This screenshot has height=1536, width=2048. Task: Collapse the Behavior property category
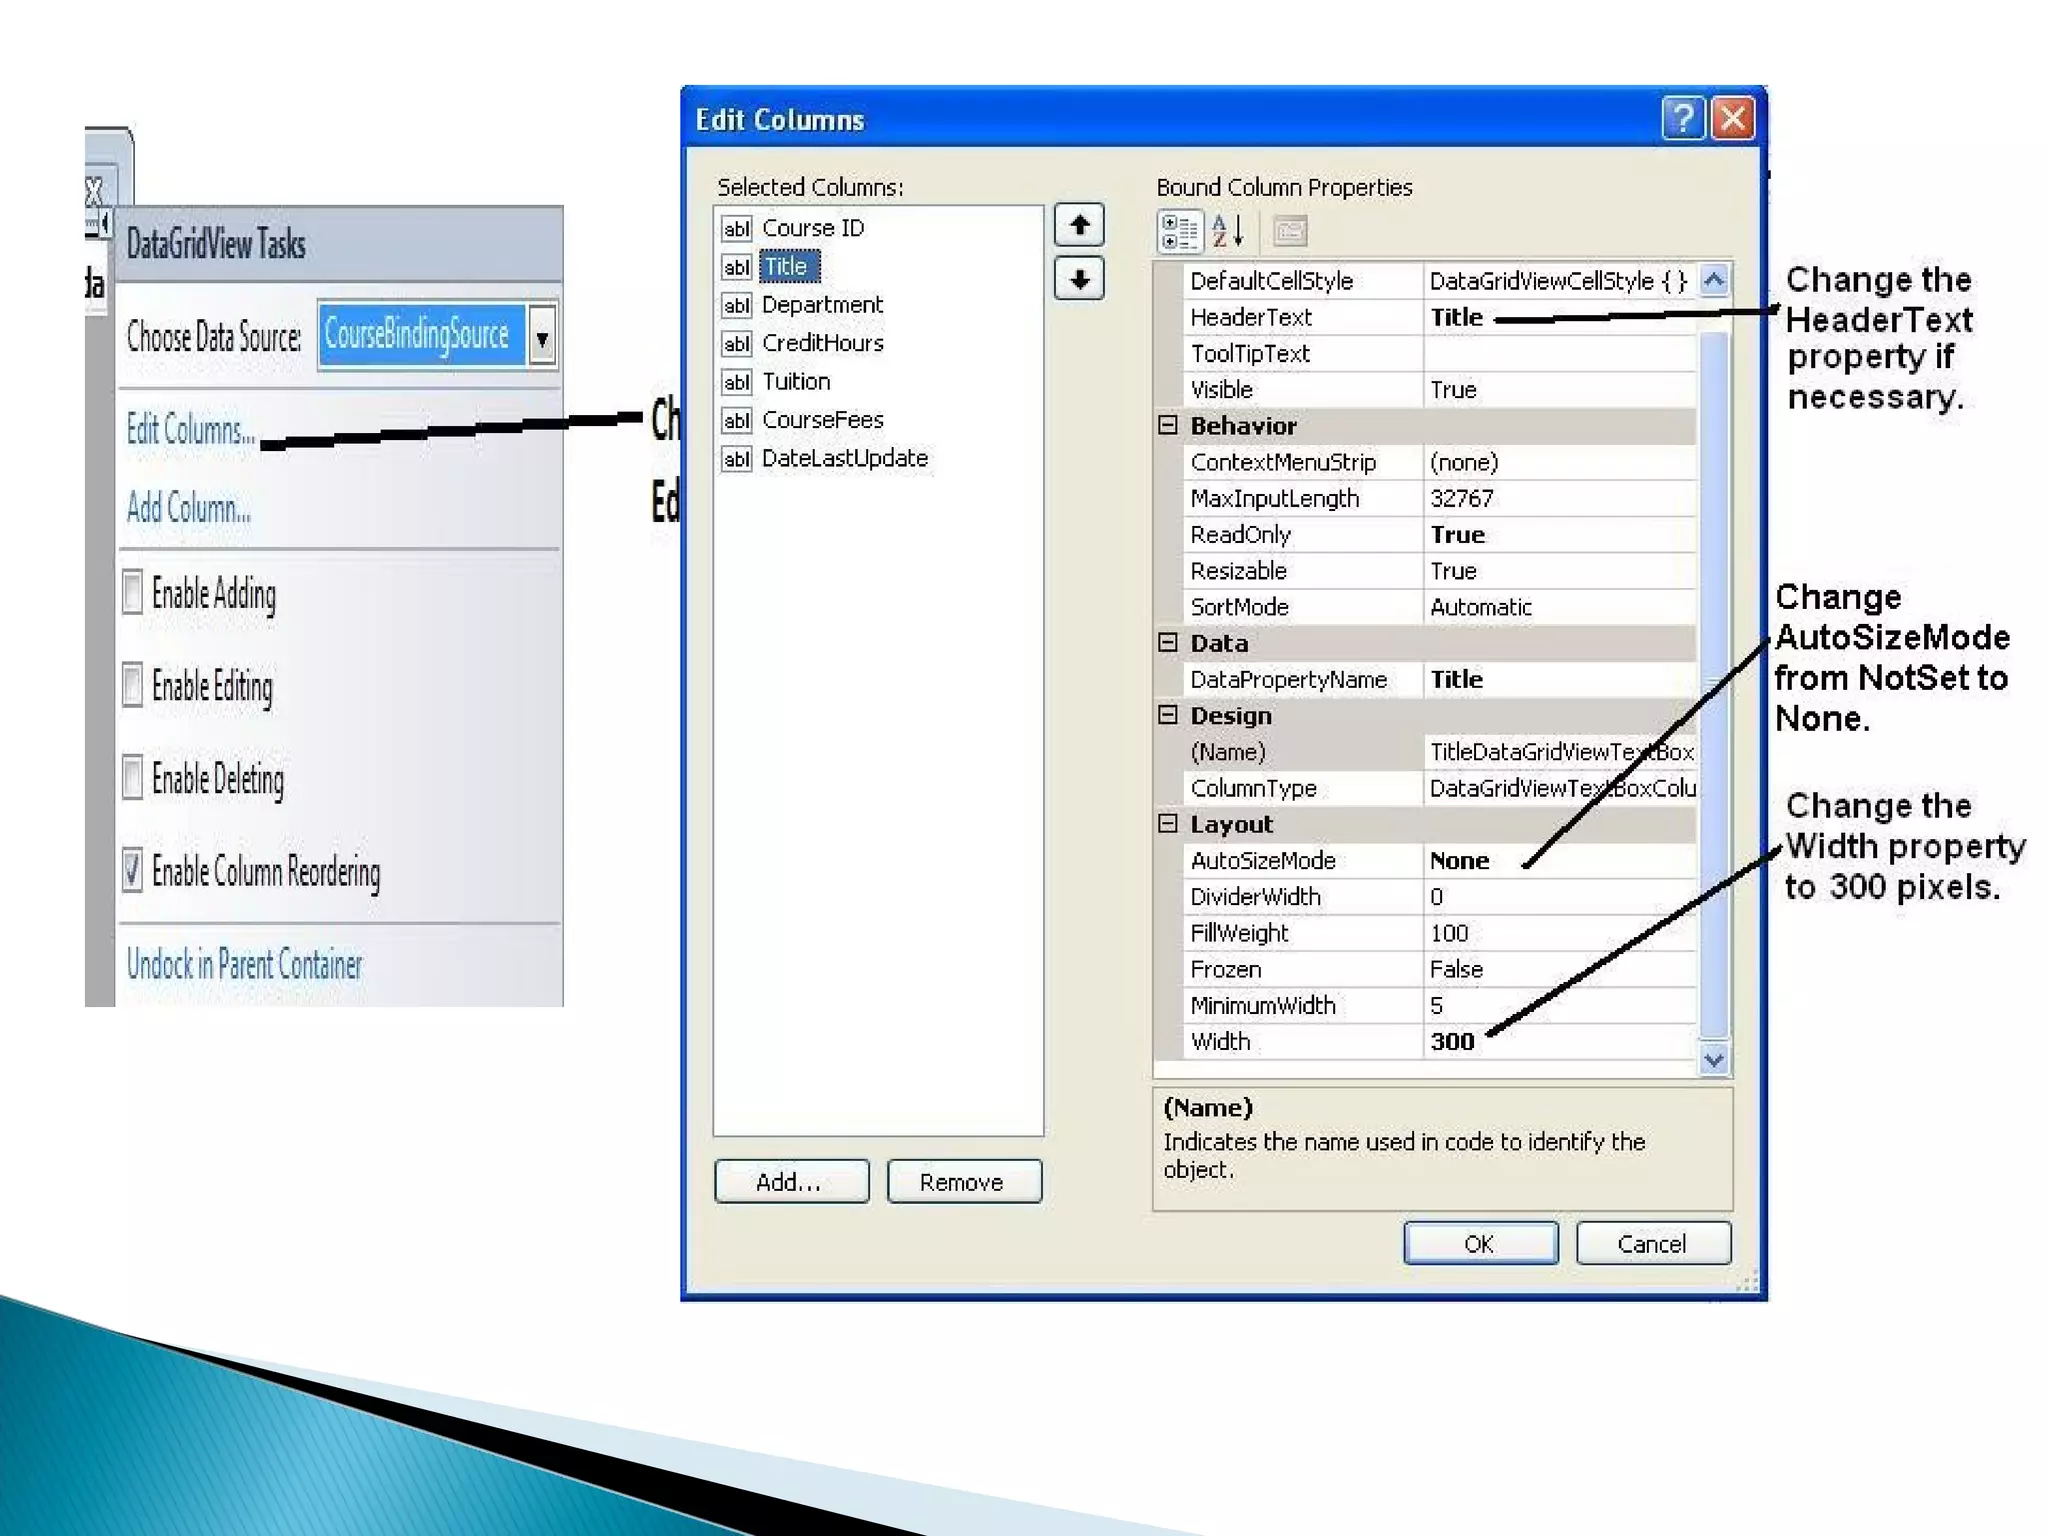(x=1167, y=425)
